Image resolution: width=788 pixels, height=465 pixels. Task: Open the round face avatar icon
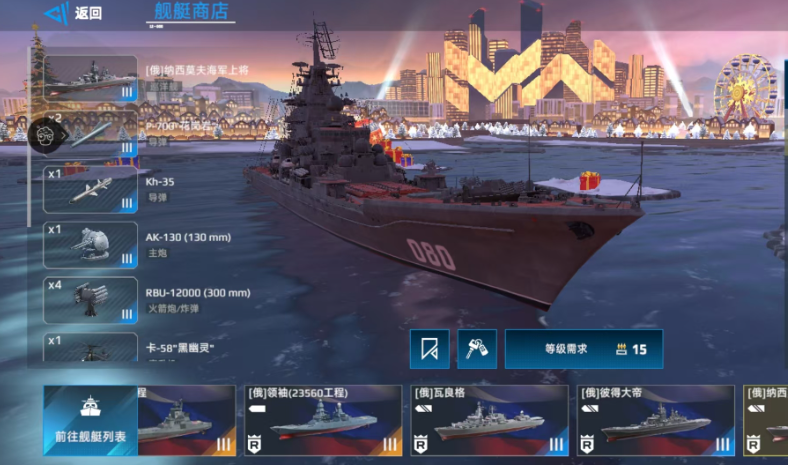(44, 135)
